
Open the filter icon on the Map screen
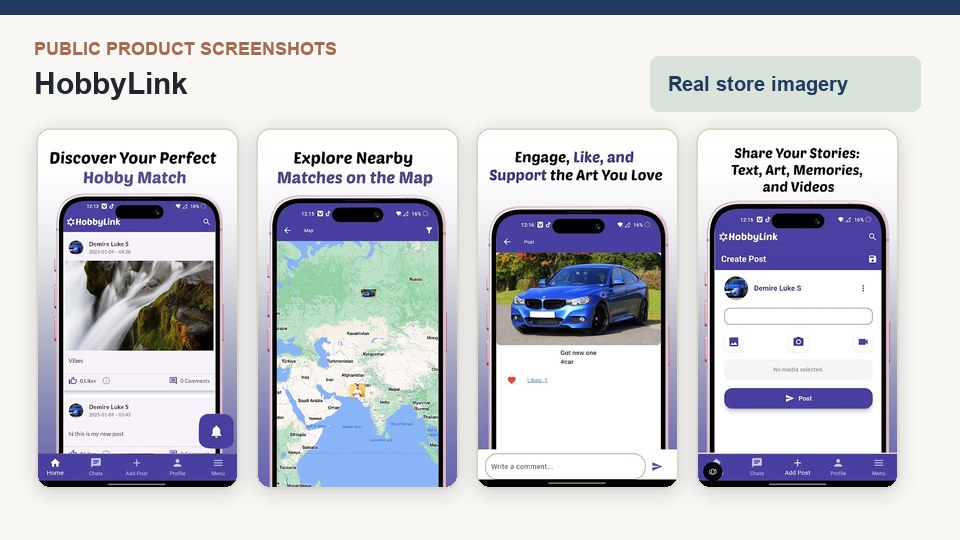pyautogui.click(x=429, y=230)
